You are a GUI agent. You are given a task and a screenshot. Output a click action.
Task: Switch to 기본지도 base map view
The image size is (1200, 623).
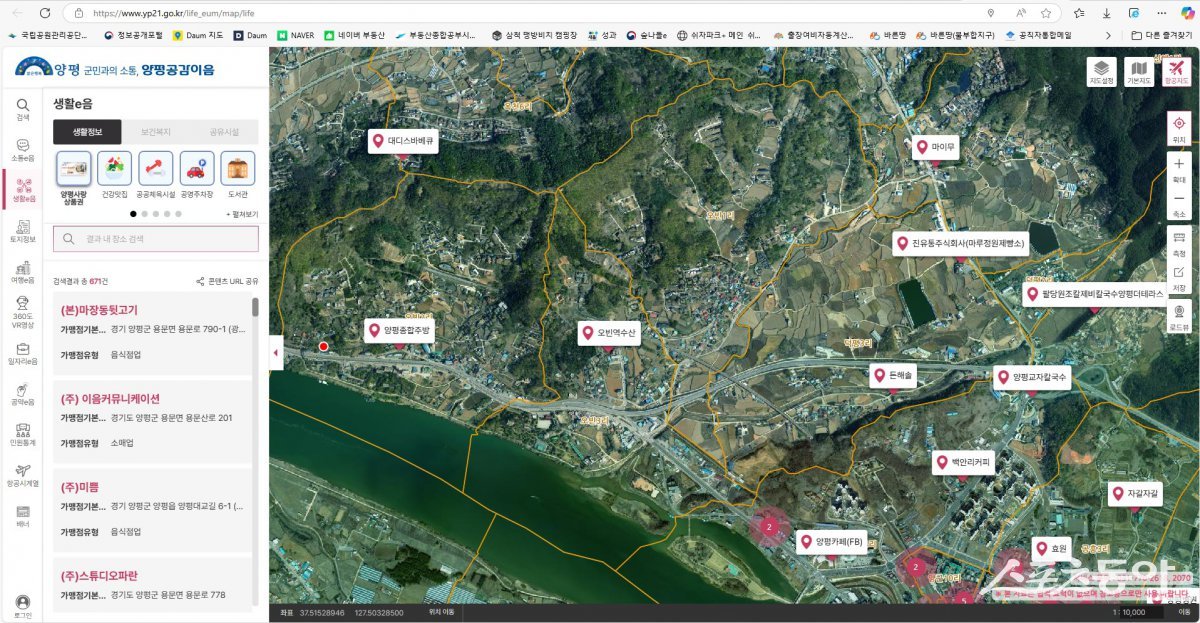(x=1138, y=70)
